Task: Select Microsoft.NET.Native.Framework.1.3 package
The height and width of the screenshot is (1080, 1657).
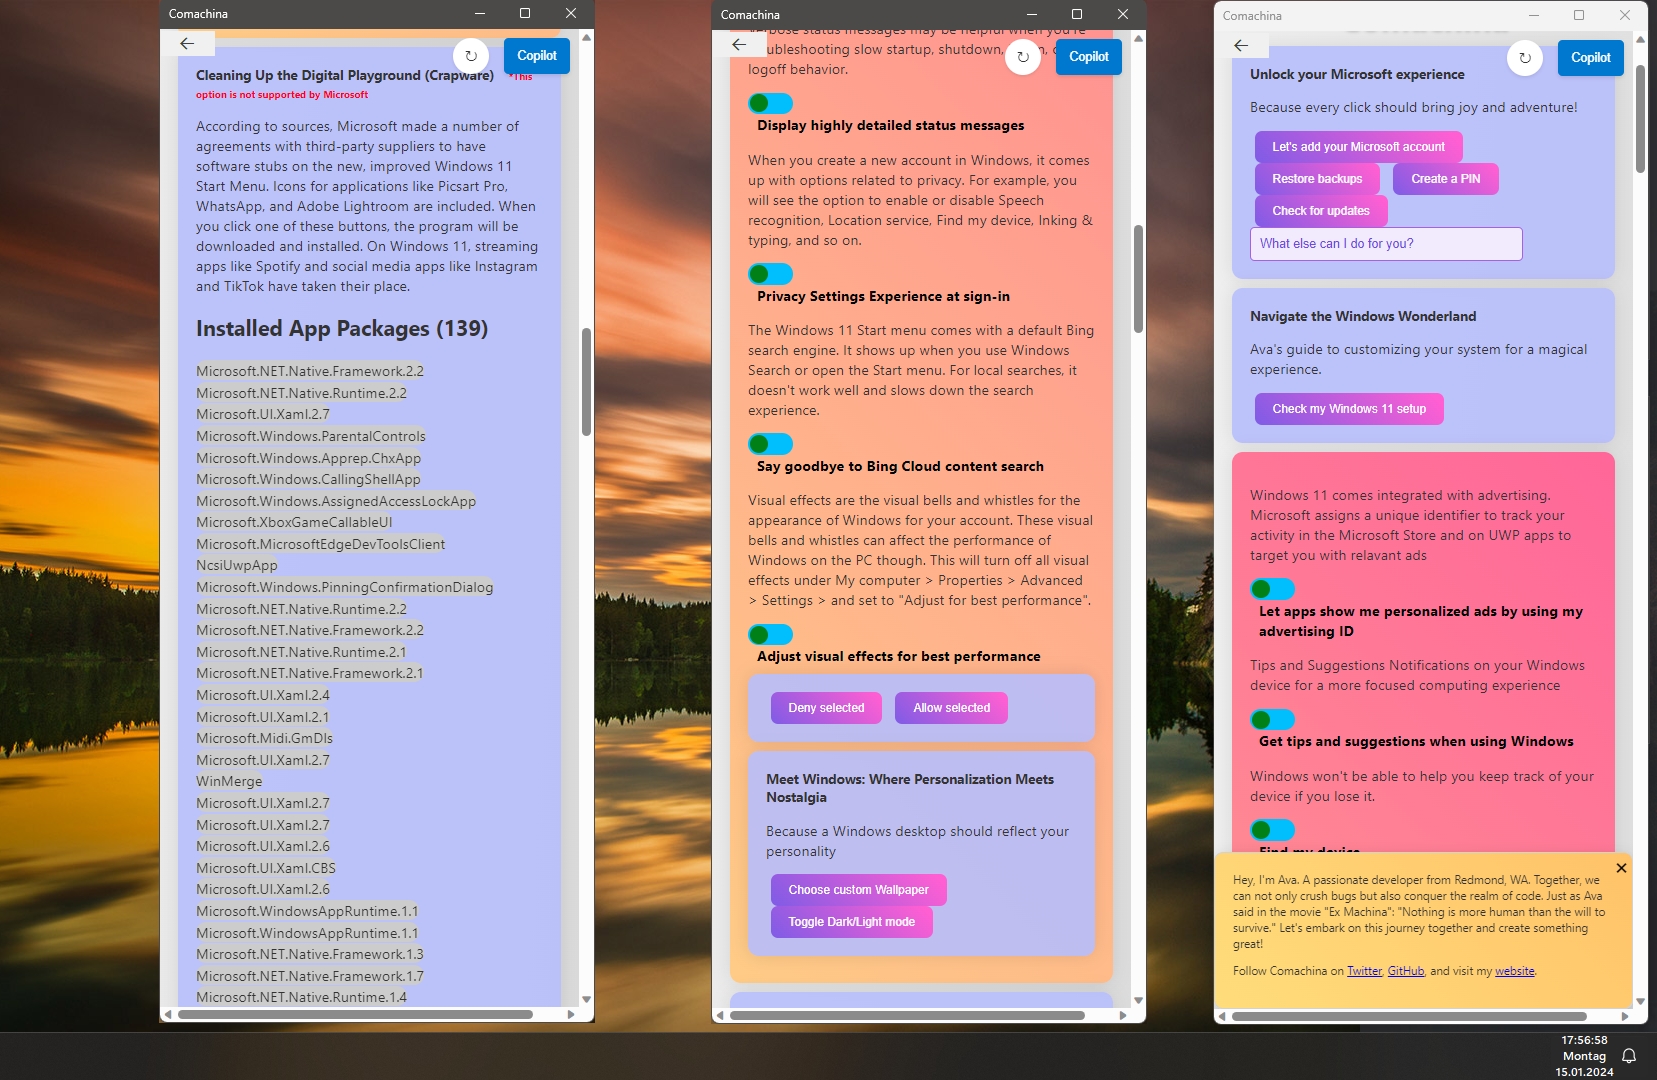Action: [310, 954]
